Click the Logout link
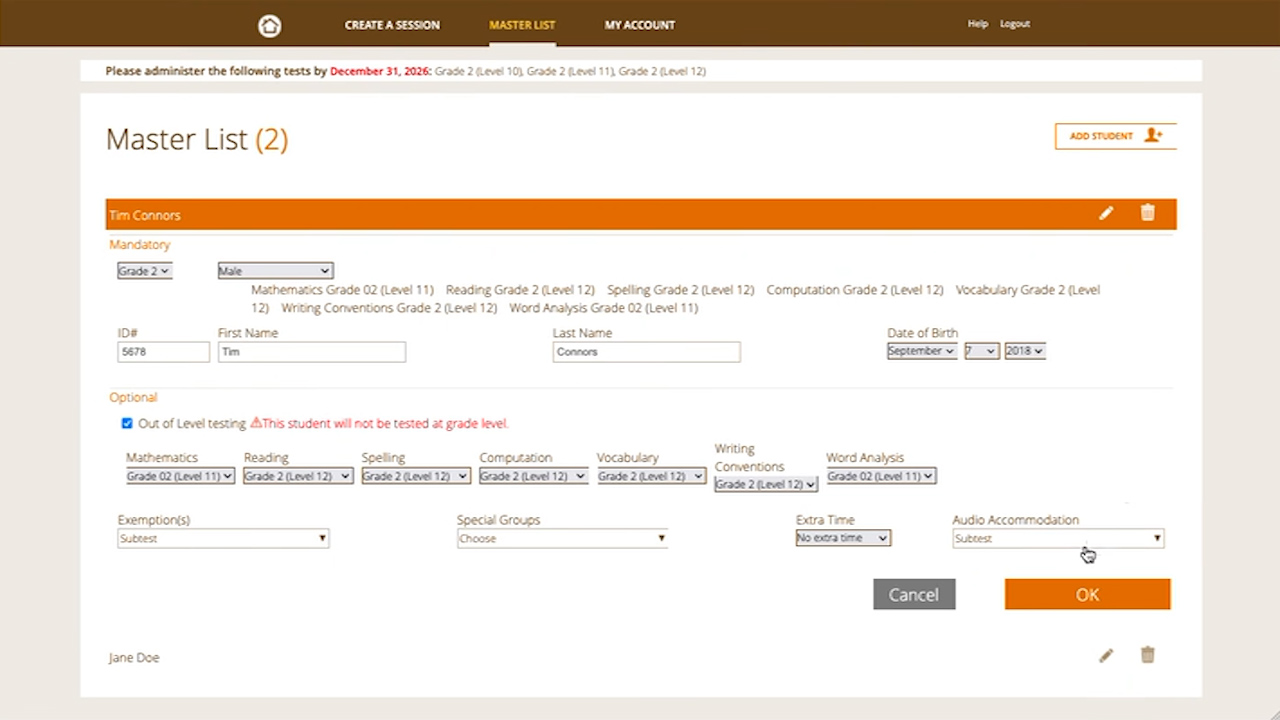Viewport: 1280px width, 720px height. (x=1014, y=24)
